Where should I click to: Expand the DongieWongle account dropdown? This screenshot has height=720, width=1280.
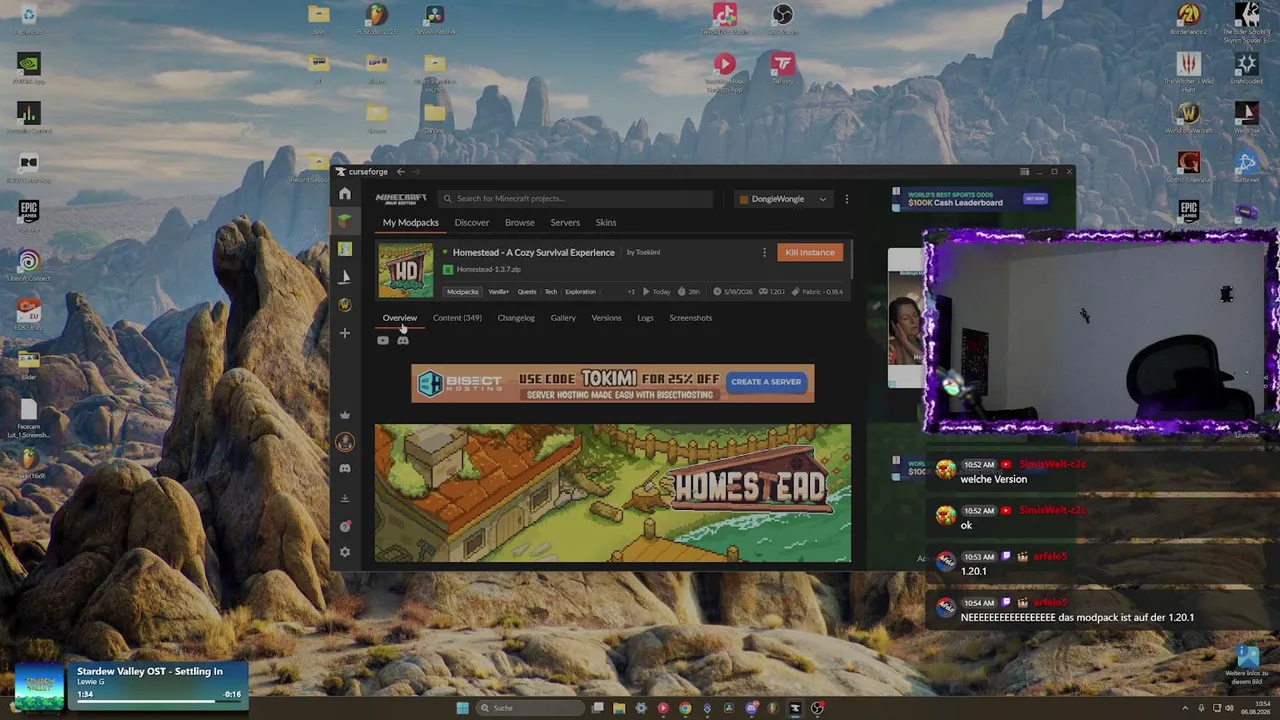tap(784, 199)
